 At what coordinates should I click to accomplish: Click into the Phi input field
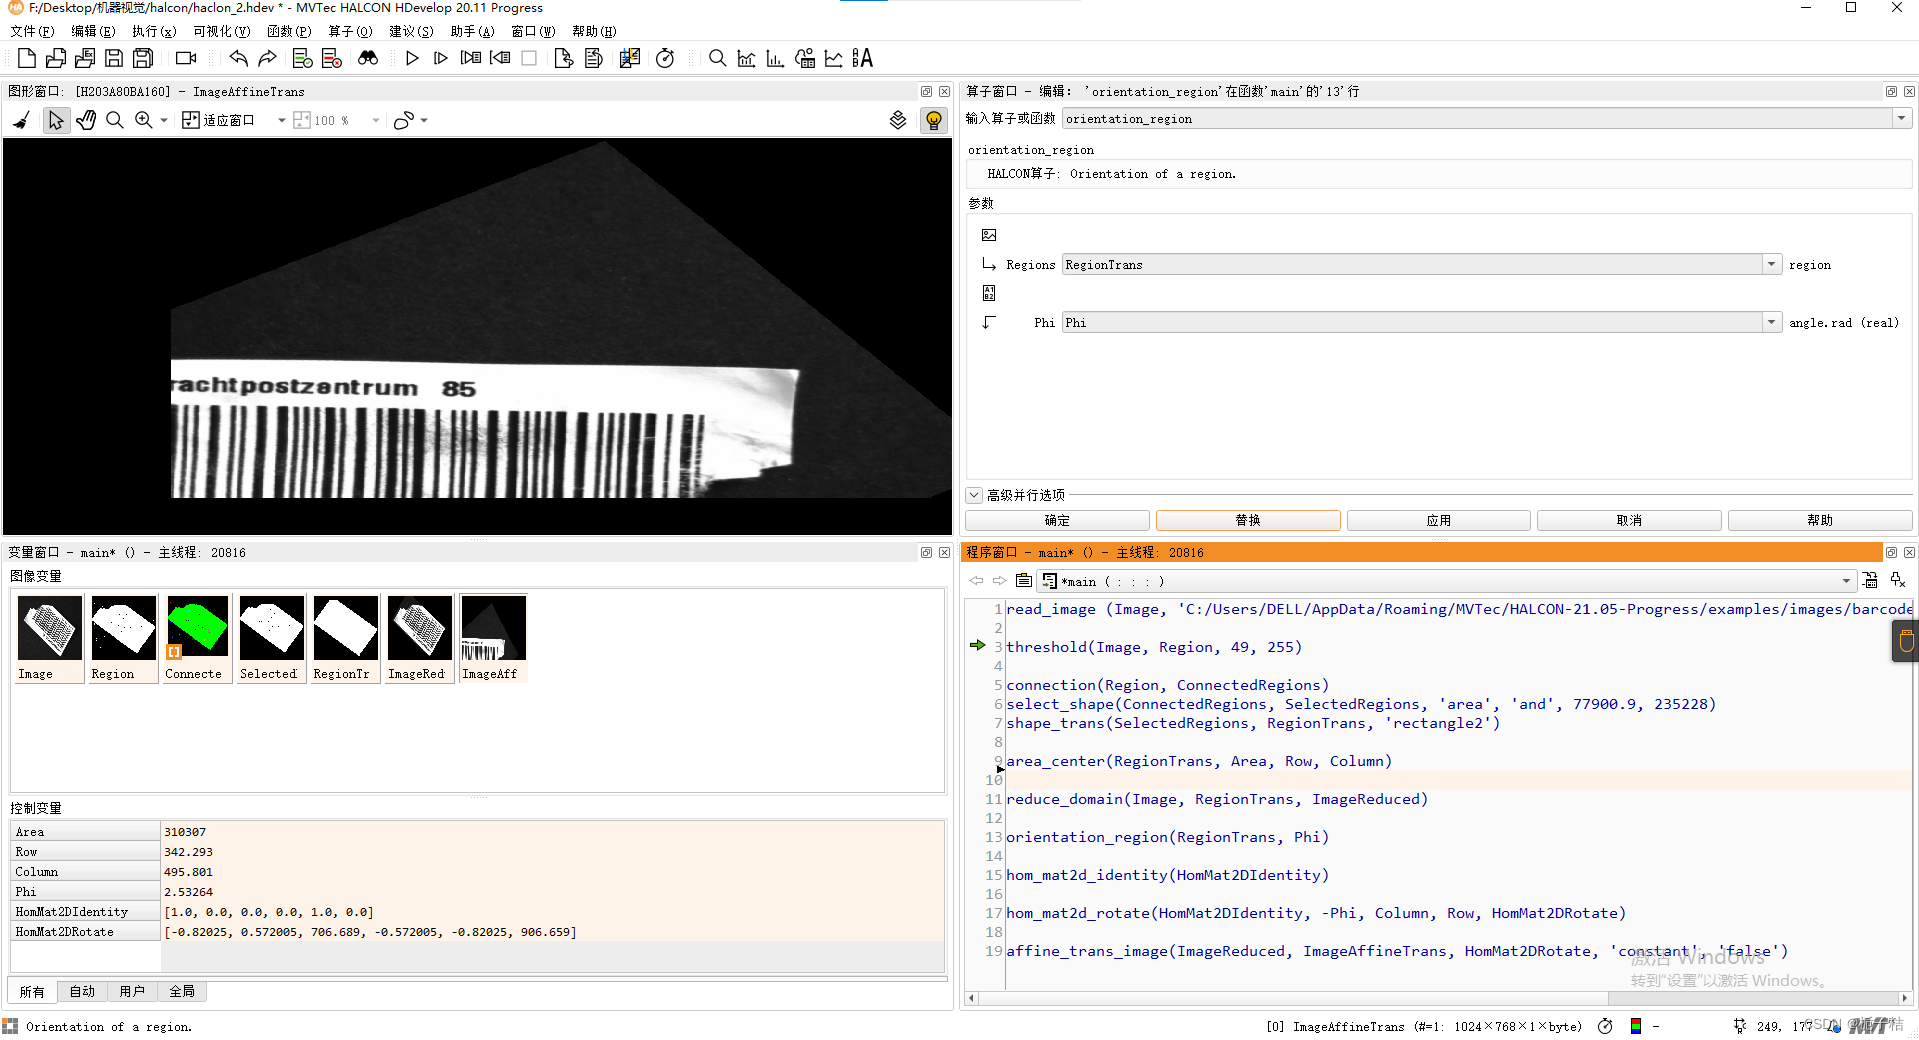[x=1412, y=322]
